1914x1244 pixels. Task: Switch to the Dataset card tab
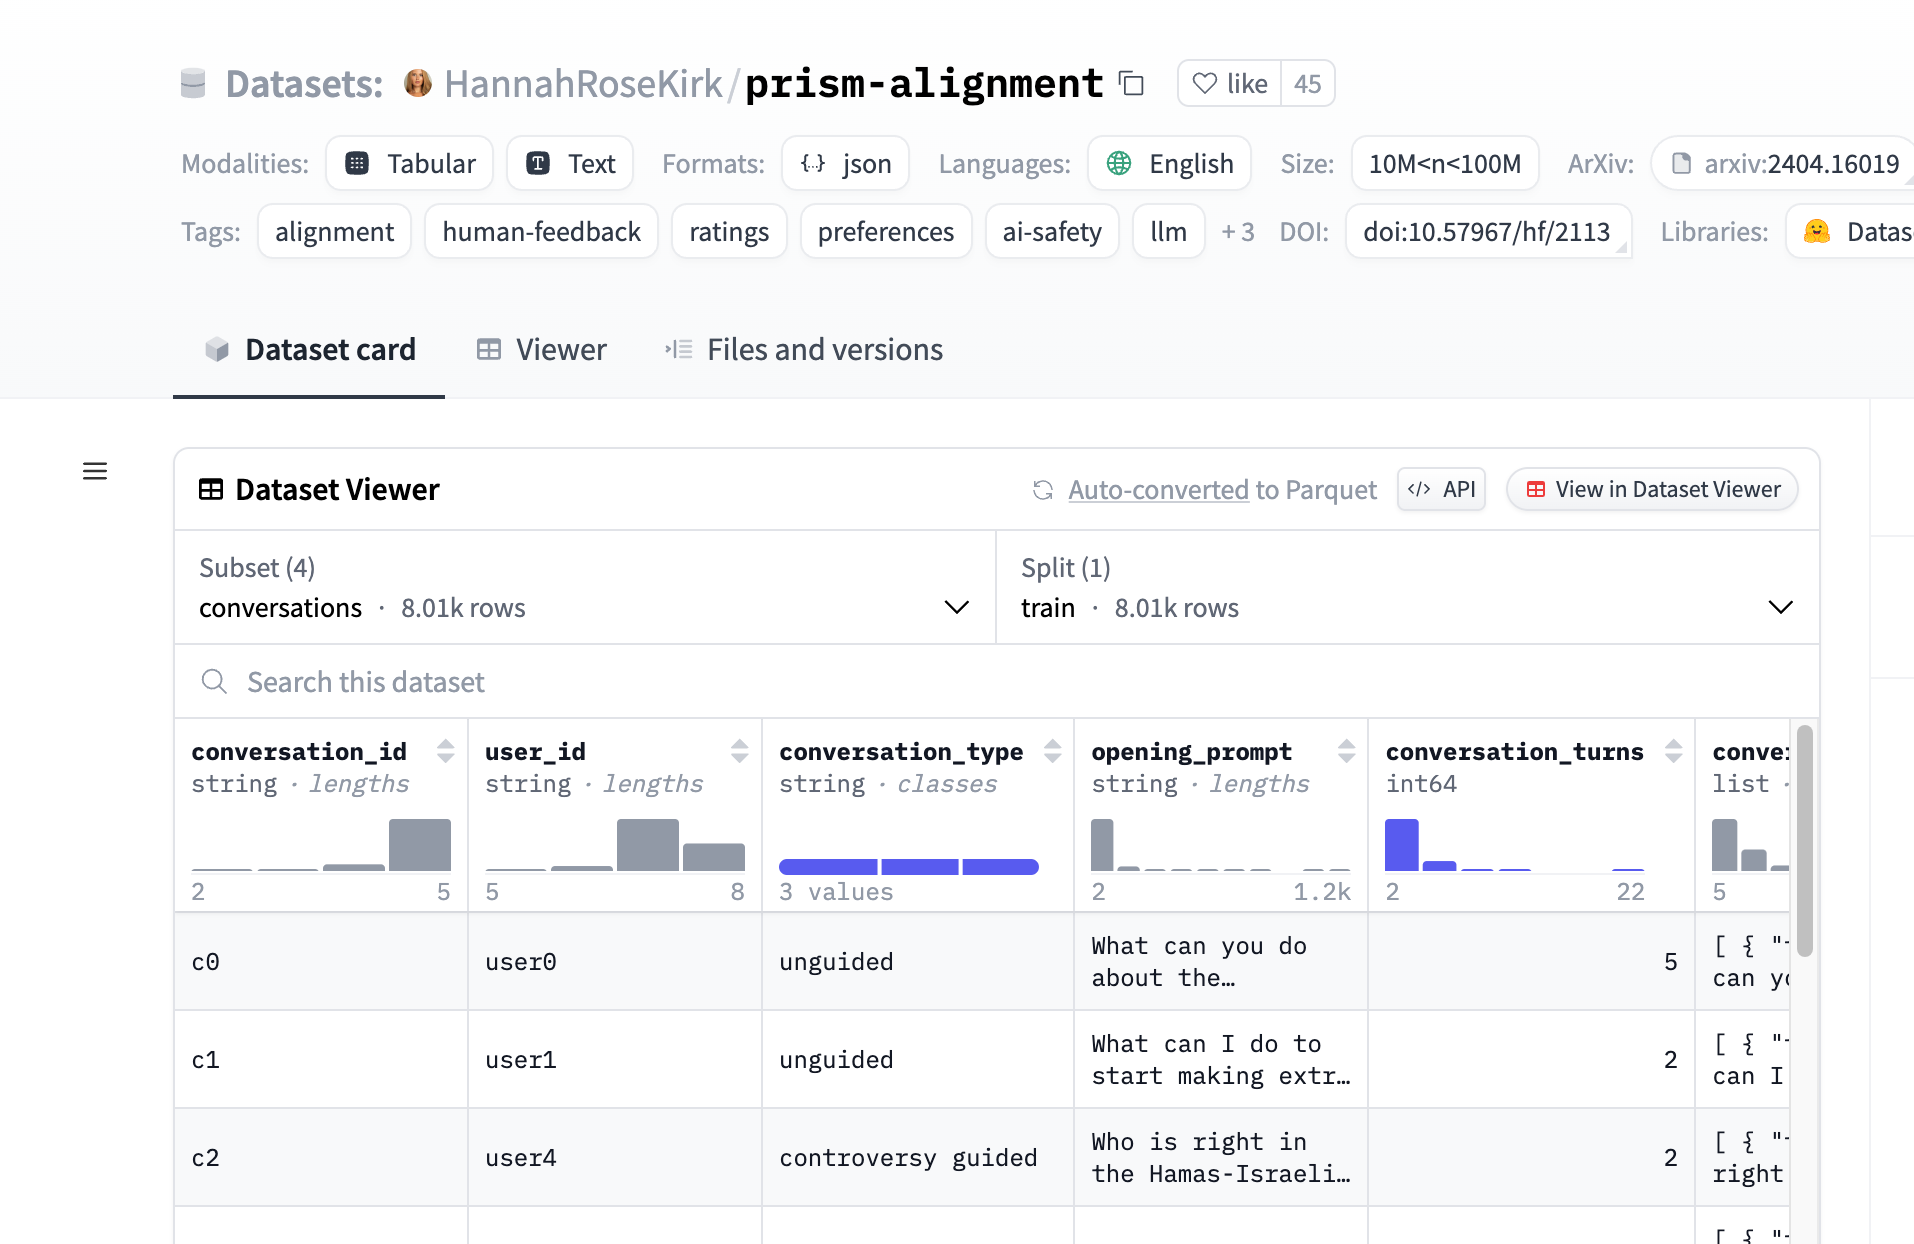coord(309,350)
